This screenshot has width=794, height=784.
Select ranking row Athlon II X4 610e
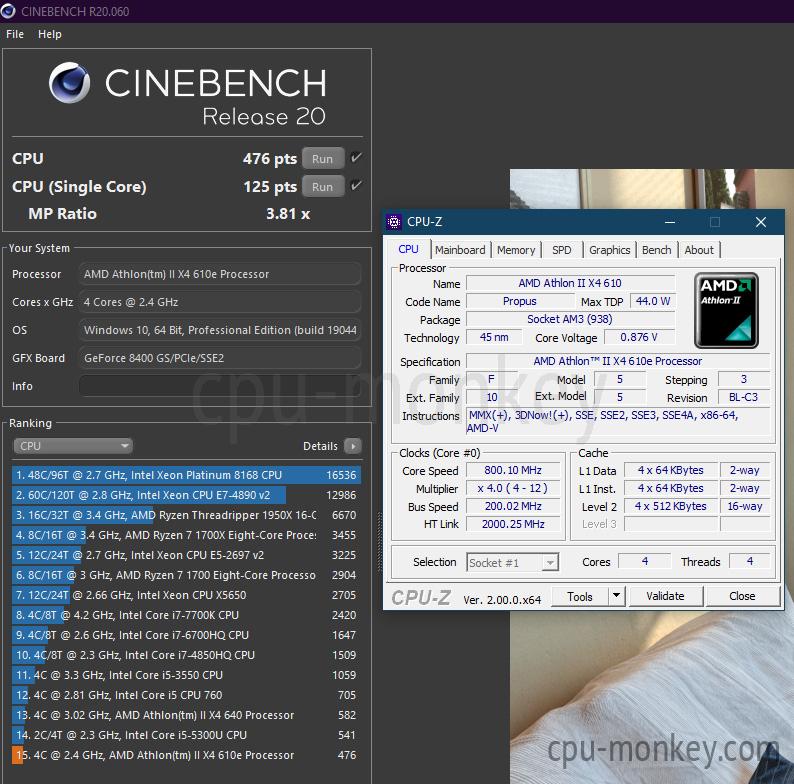tap(186, 755)
